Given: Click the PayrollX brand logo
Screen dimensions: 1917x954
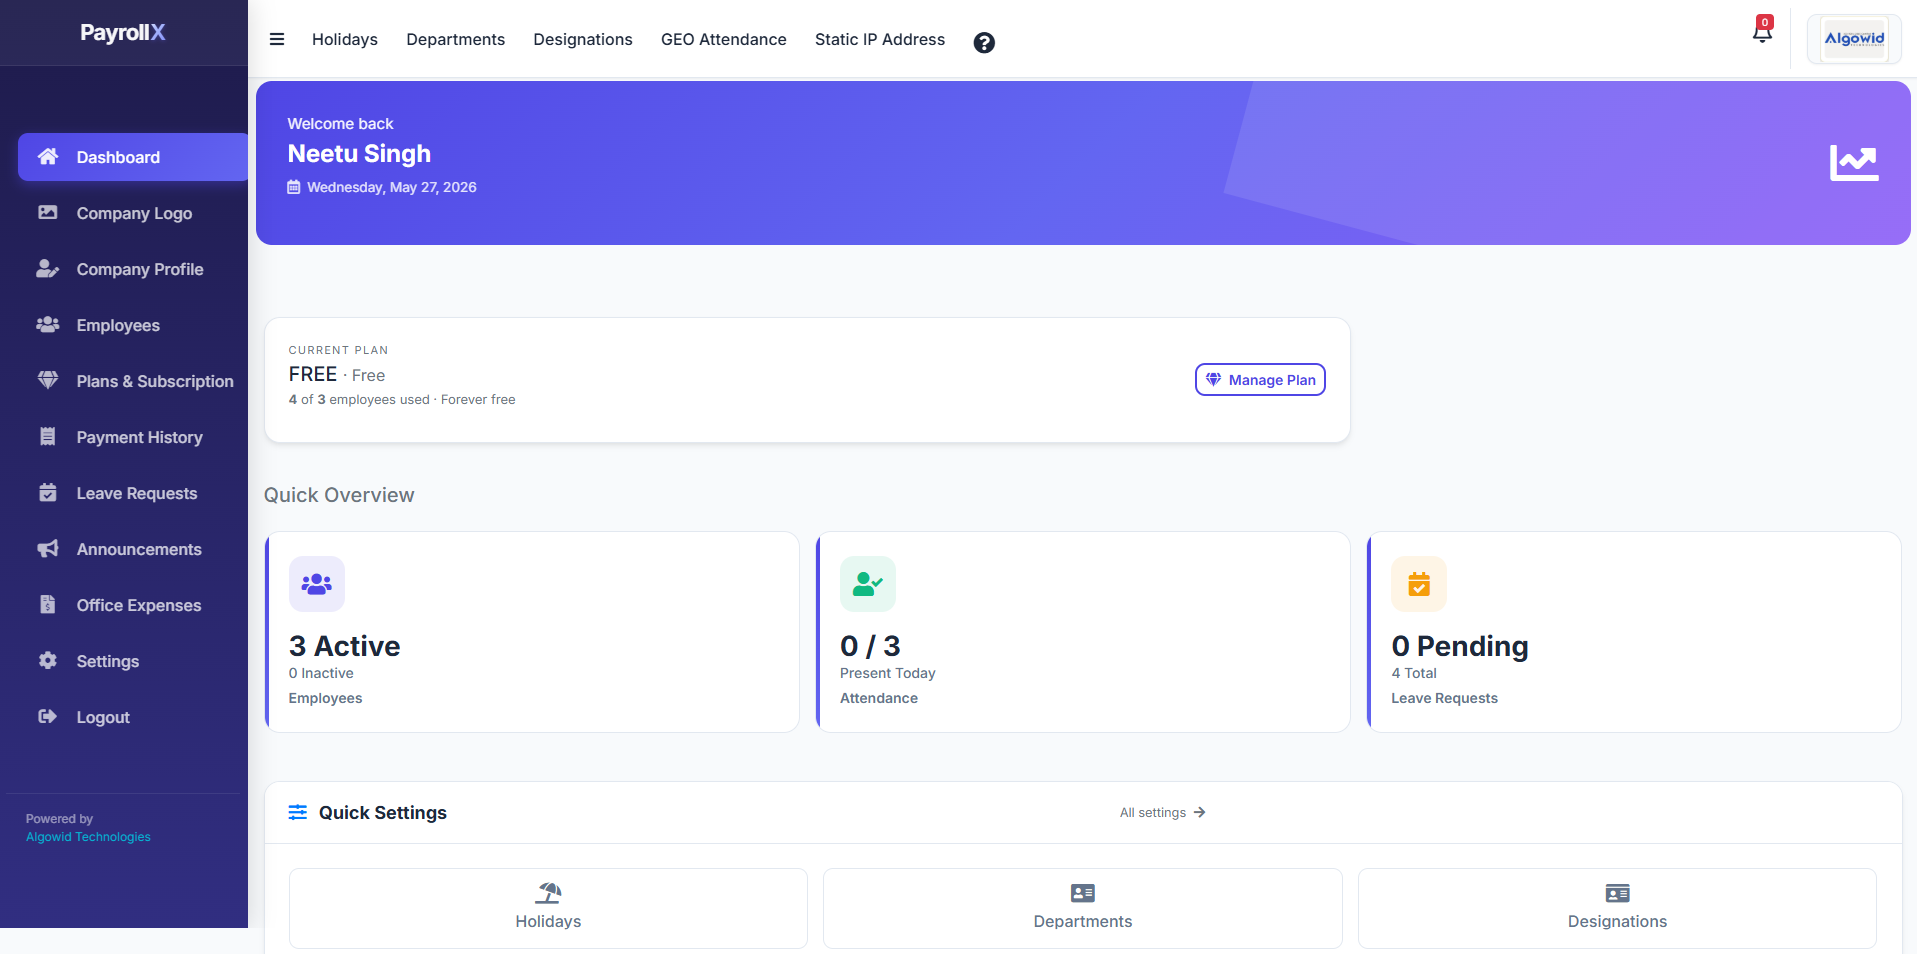Looking at the screenshot, I should (123, 32).
